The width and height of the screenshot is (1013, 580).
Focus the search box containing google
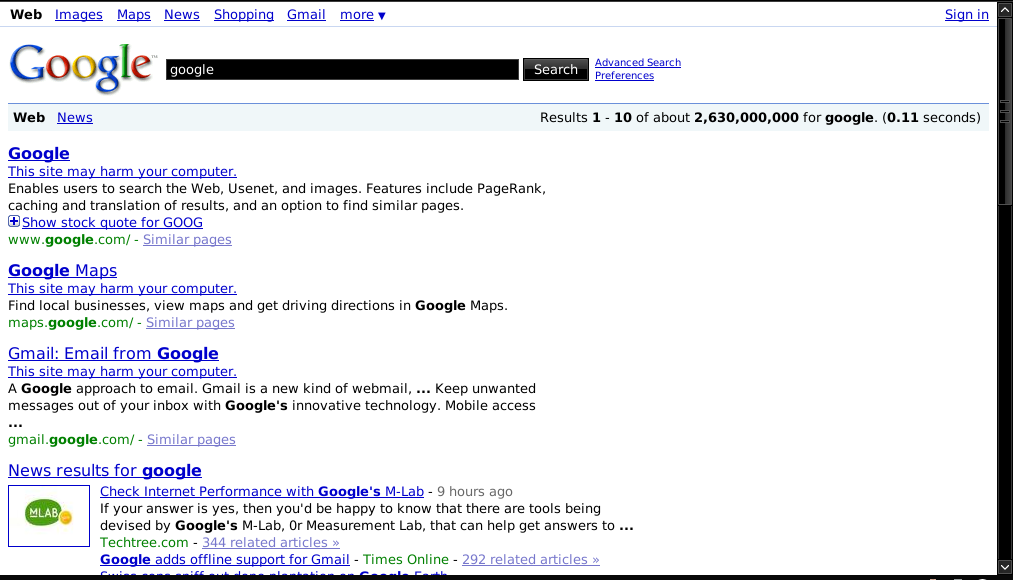(342, 69)
